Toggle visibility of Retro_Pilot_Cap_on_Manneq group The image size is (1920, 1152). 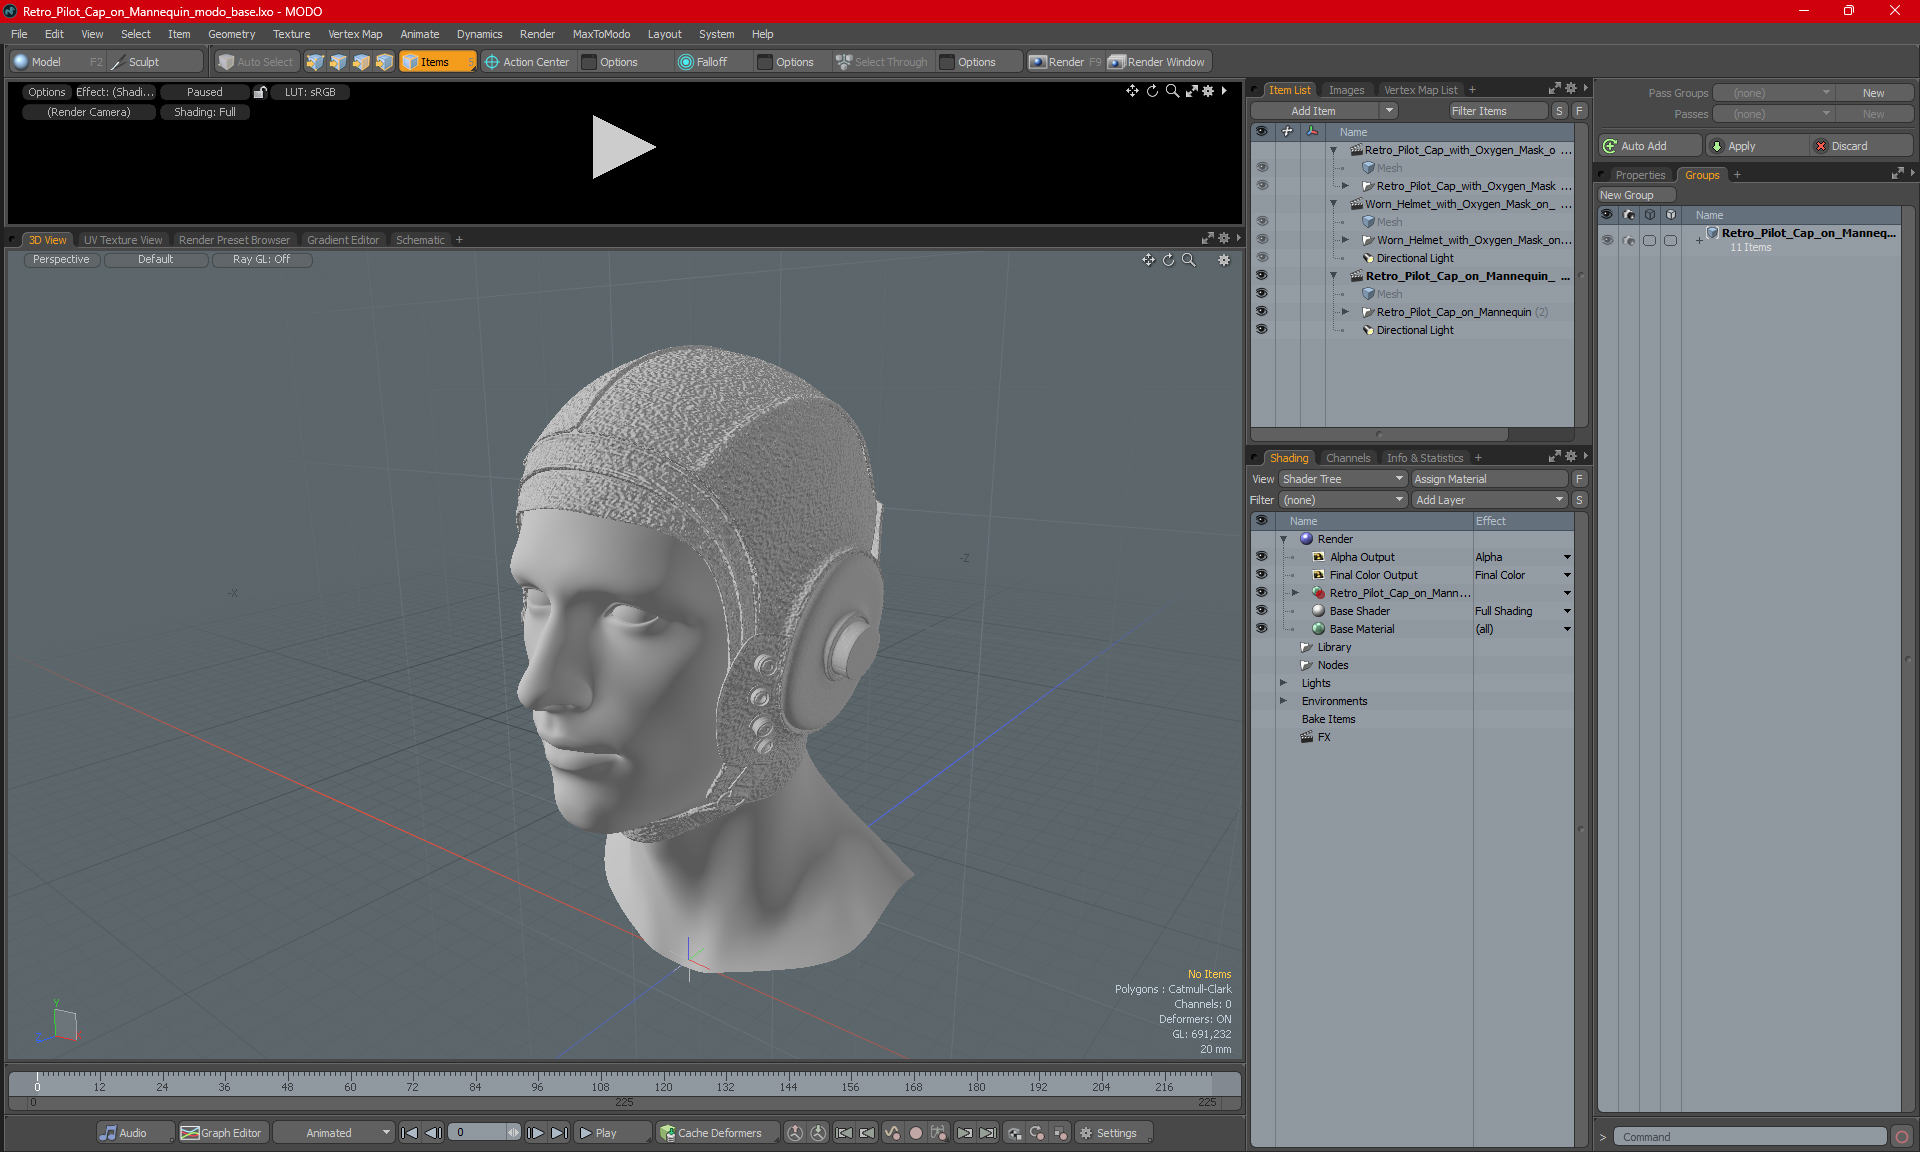[x=1607, y=240]
